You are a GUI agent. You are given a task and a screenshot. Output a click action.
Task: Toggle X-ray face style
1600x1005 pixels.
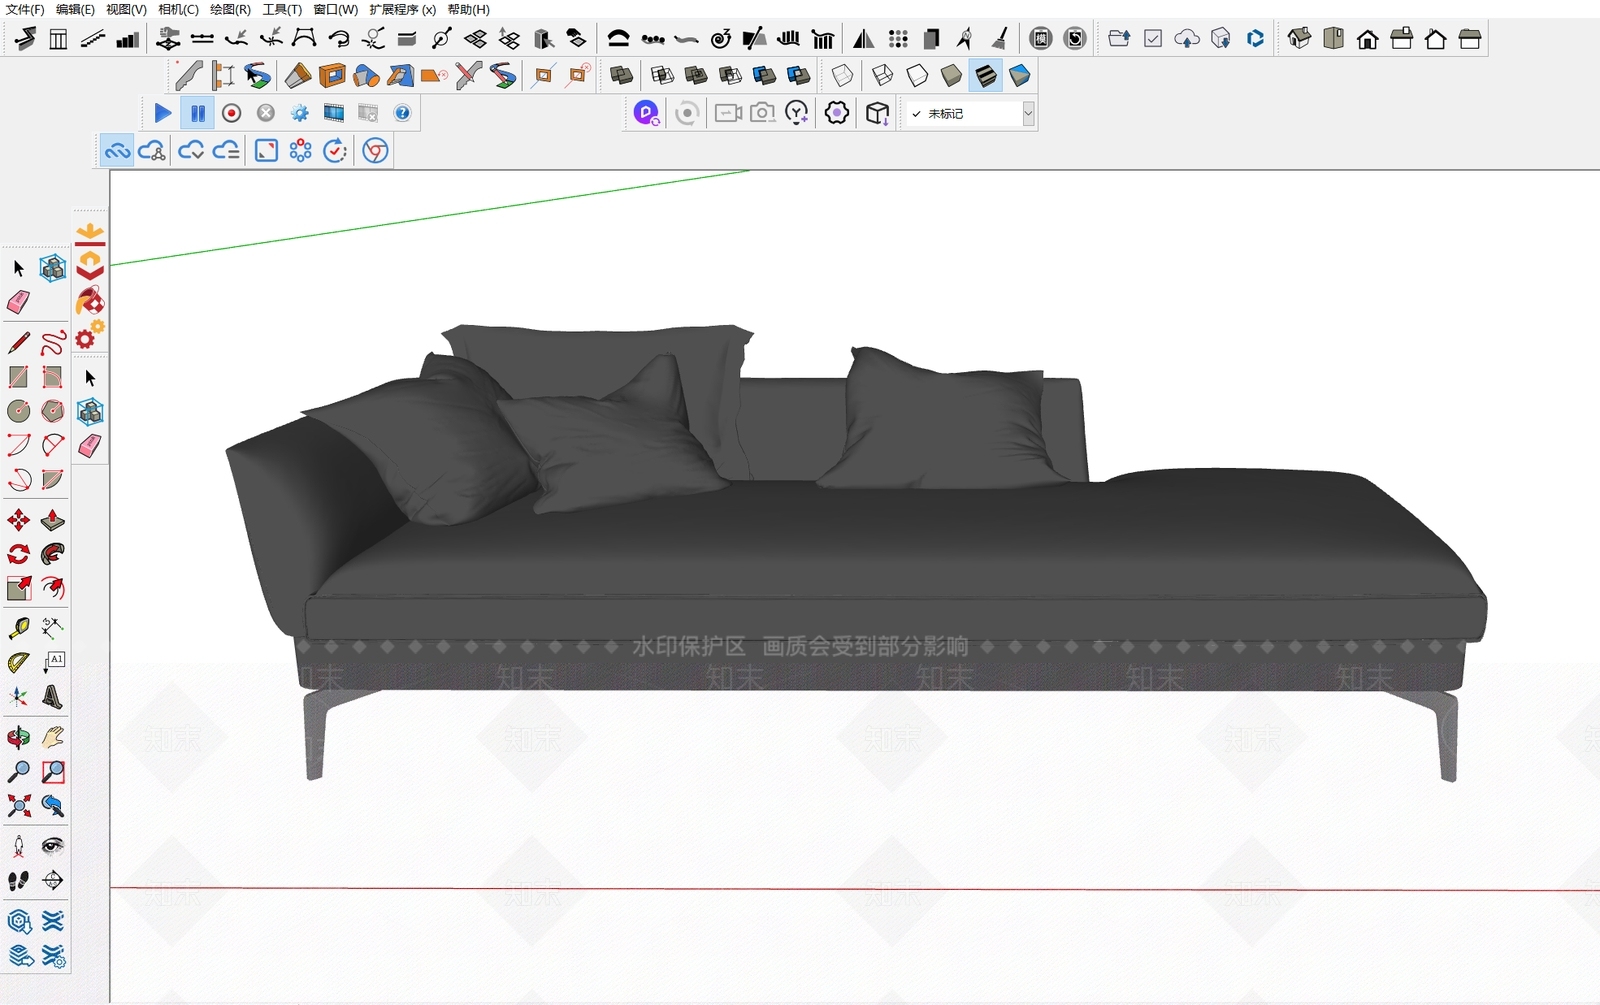click(843, 75)
